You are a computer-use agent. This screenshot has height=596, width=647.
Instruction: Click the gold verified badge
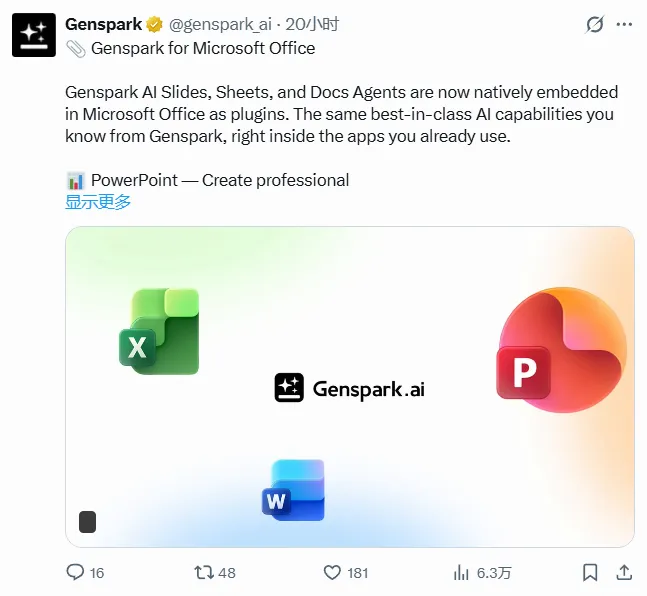pos(156,24)
